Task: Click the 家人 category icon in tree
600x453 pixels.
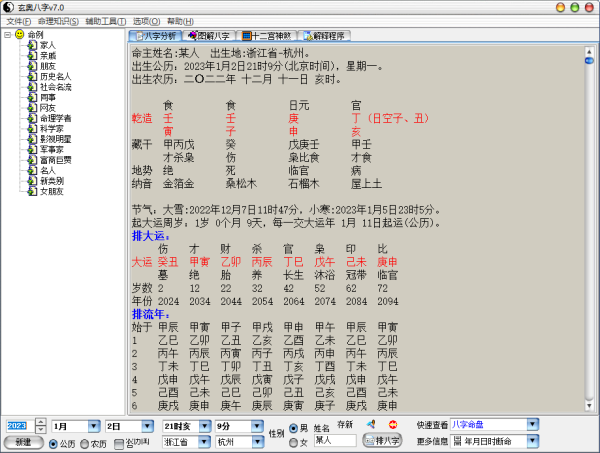Action: tap(32, 45)
